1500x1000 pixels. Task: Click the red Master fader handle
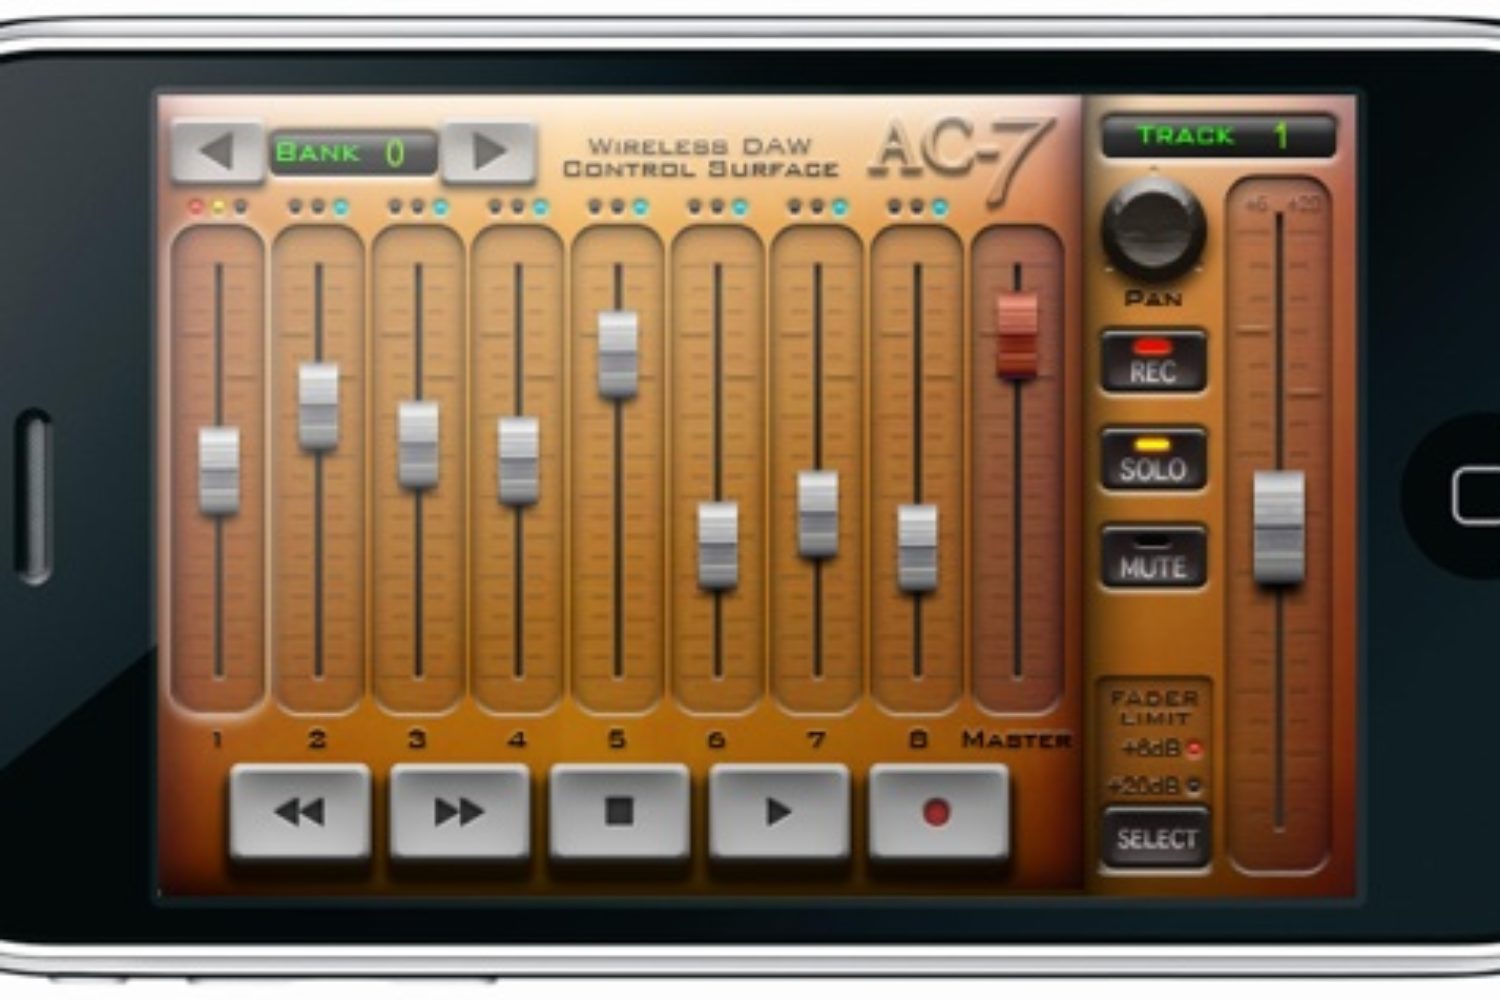1018,335
